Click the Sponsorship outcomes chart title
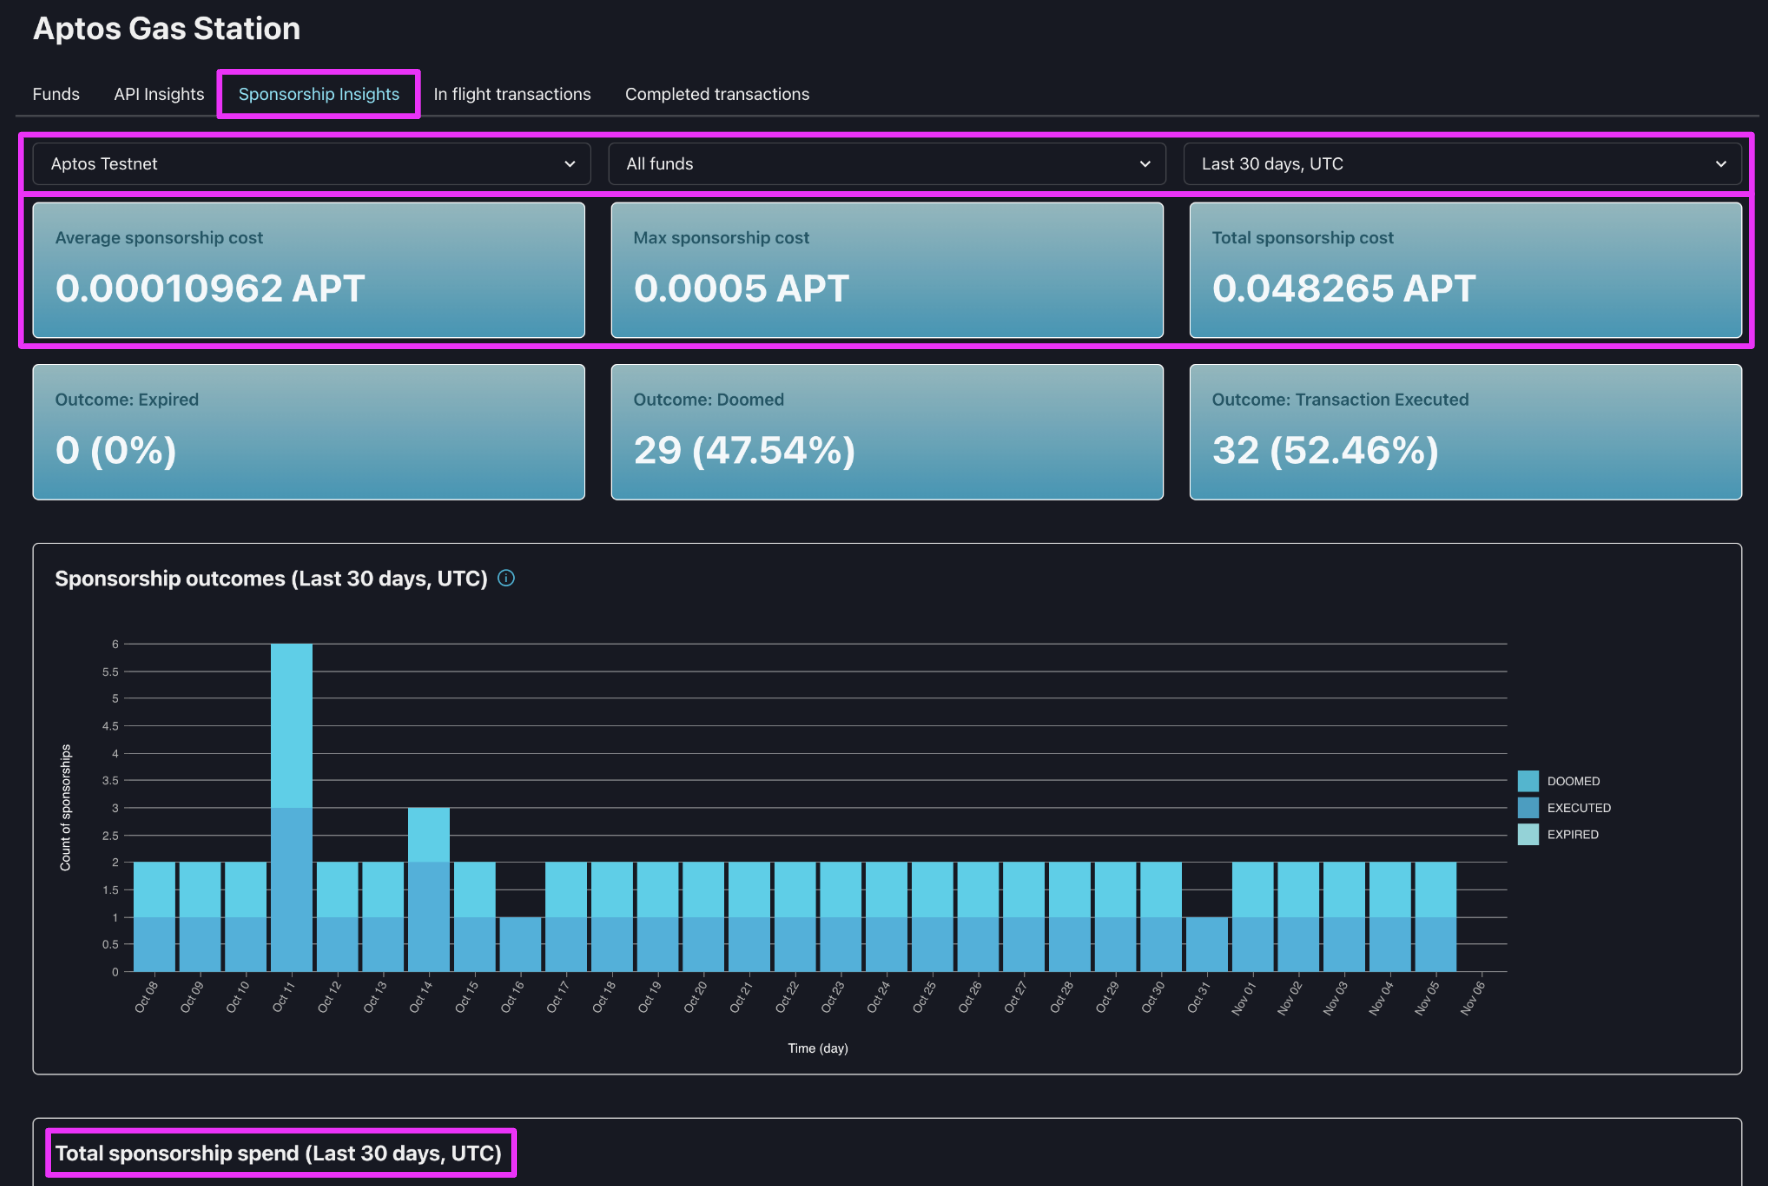The height and width of the screenshot is (1186, 1768). pos(271,579)
